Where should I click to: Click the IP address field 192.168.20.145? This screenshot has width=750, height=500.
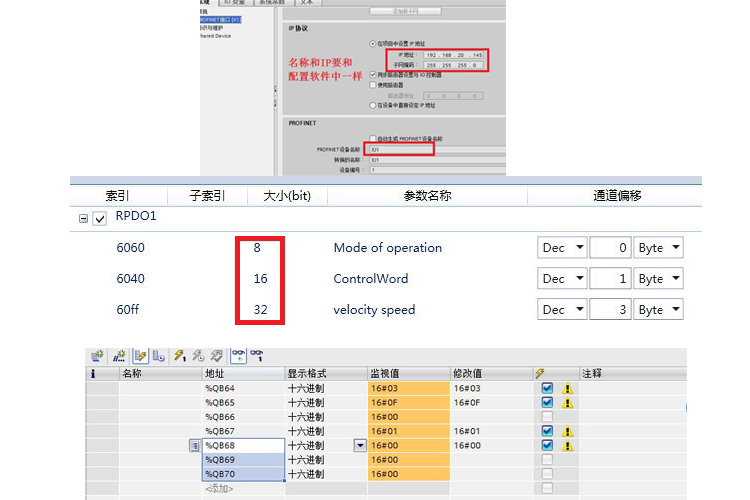453,55
